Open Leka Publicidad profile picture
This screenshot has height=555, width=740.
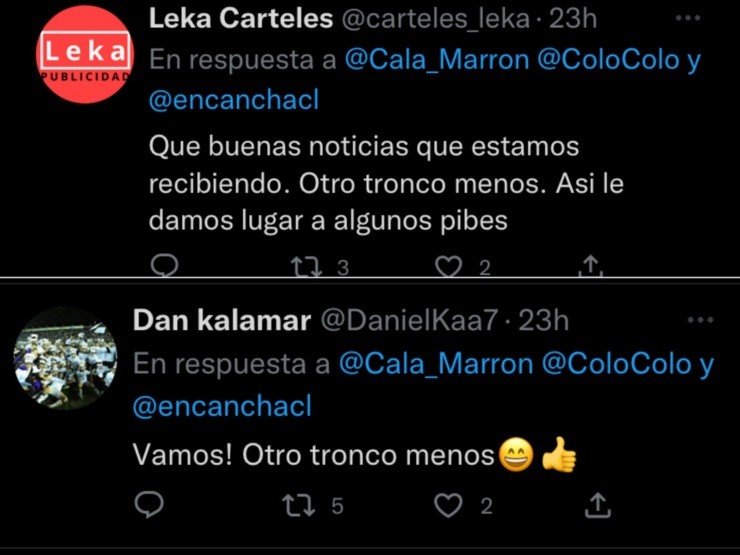coord(84,57)
